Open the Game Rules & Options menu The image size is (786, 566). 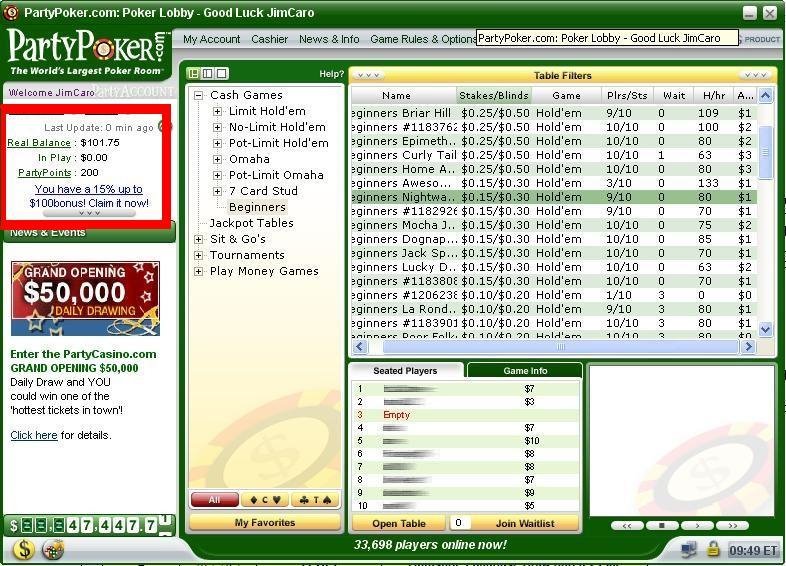pos(423,39)
